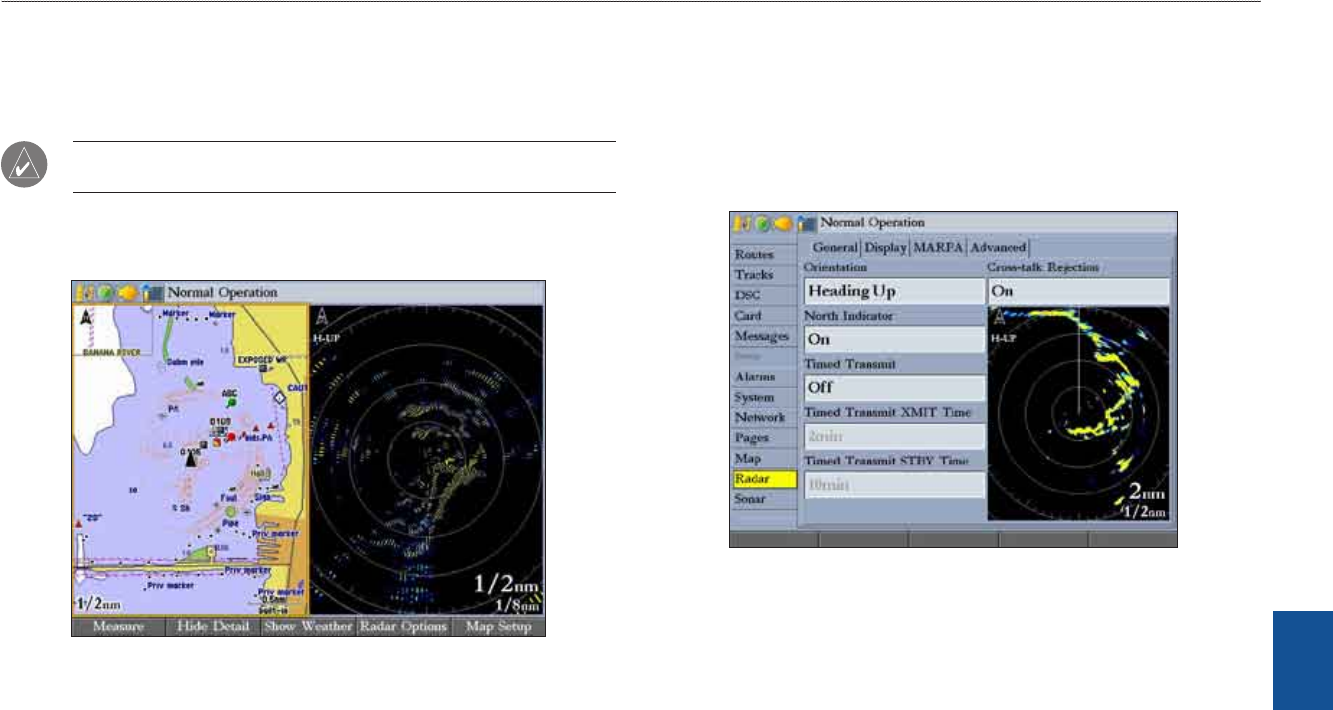Click north indicator arrow on setup radar preview

point(996,319)
